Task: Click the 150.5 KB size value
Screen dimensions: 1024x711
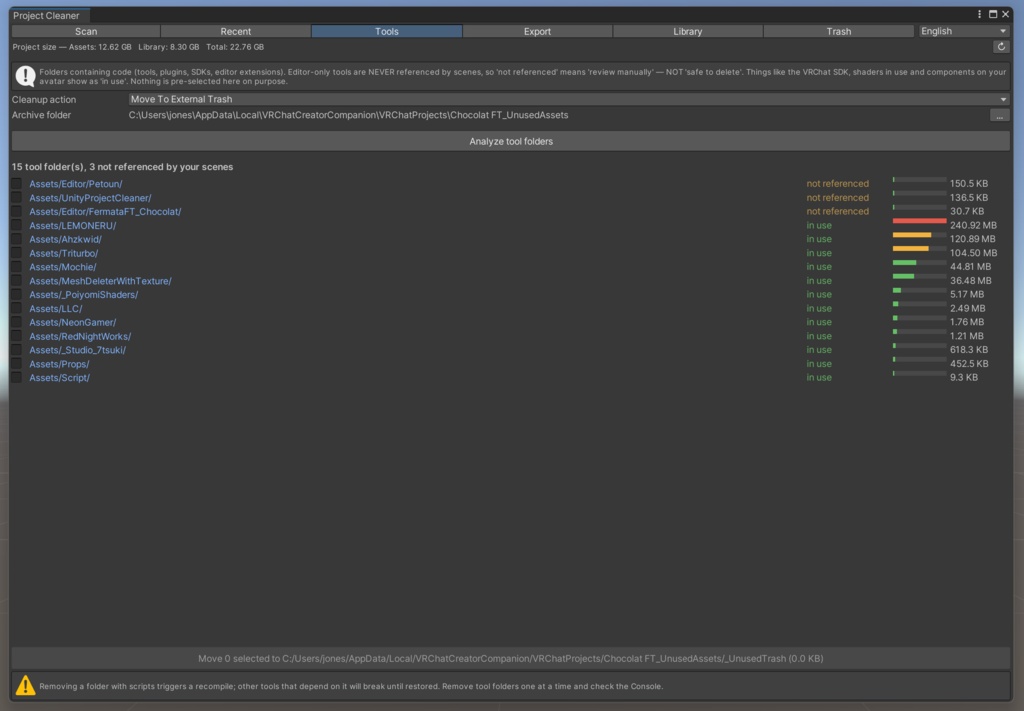Action: coord(968,184)
